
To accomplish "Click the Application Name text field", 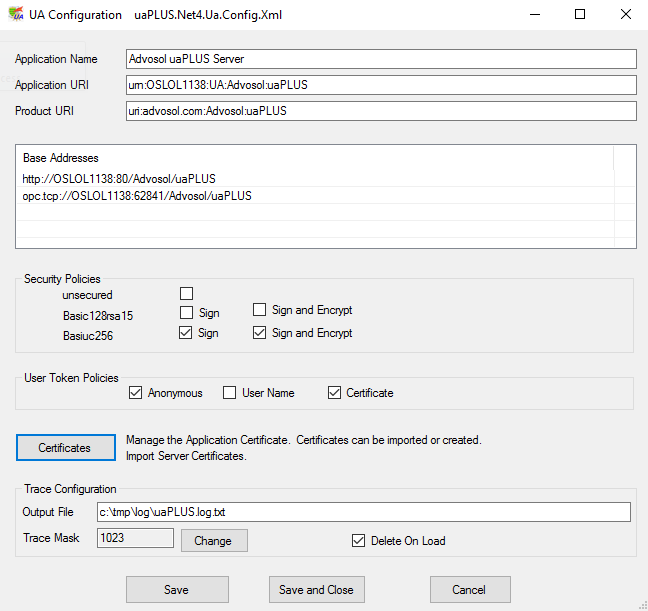I will (380, 60).
